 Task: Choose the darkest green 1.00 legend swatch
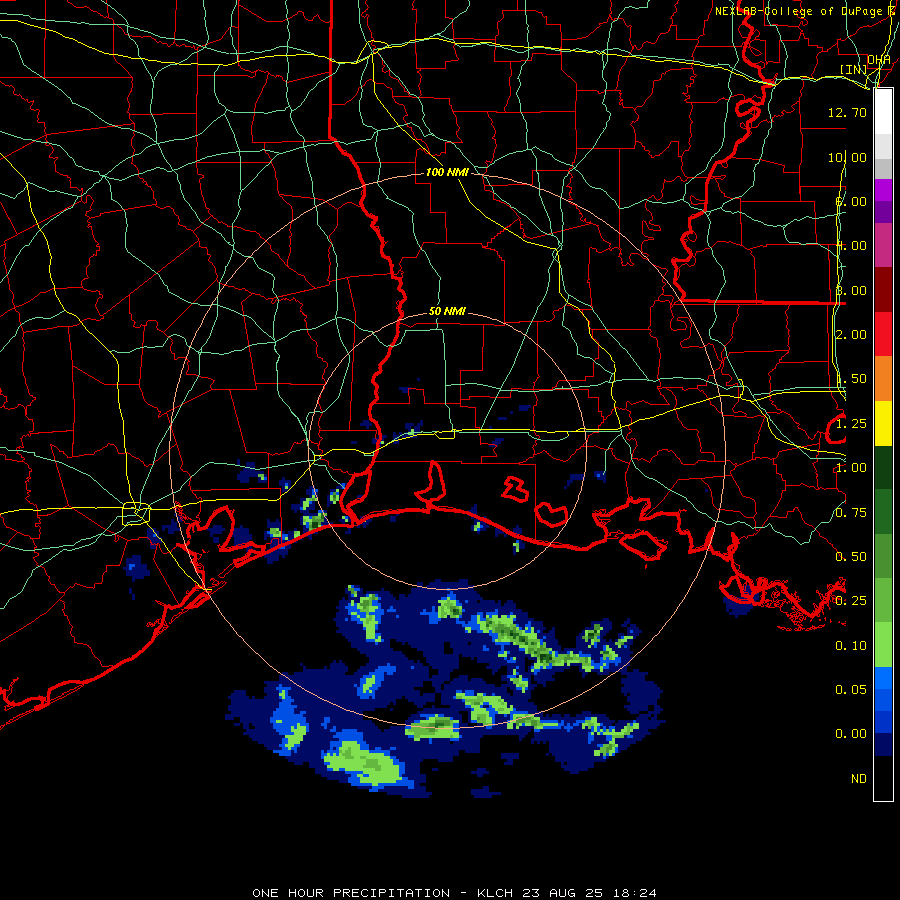pyautogui.click(x=883, y=467)
